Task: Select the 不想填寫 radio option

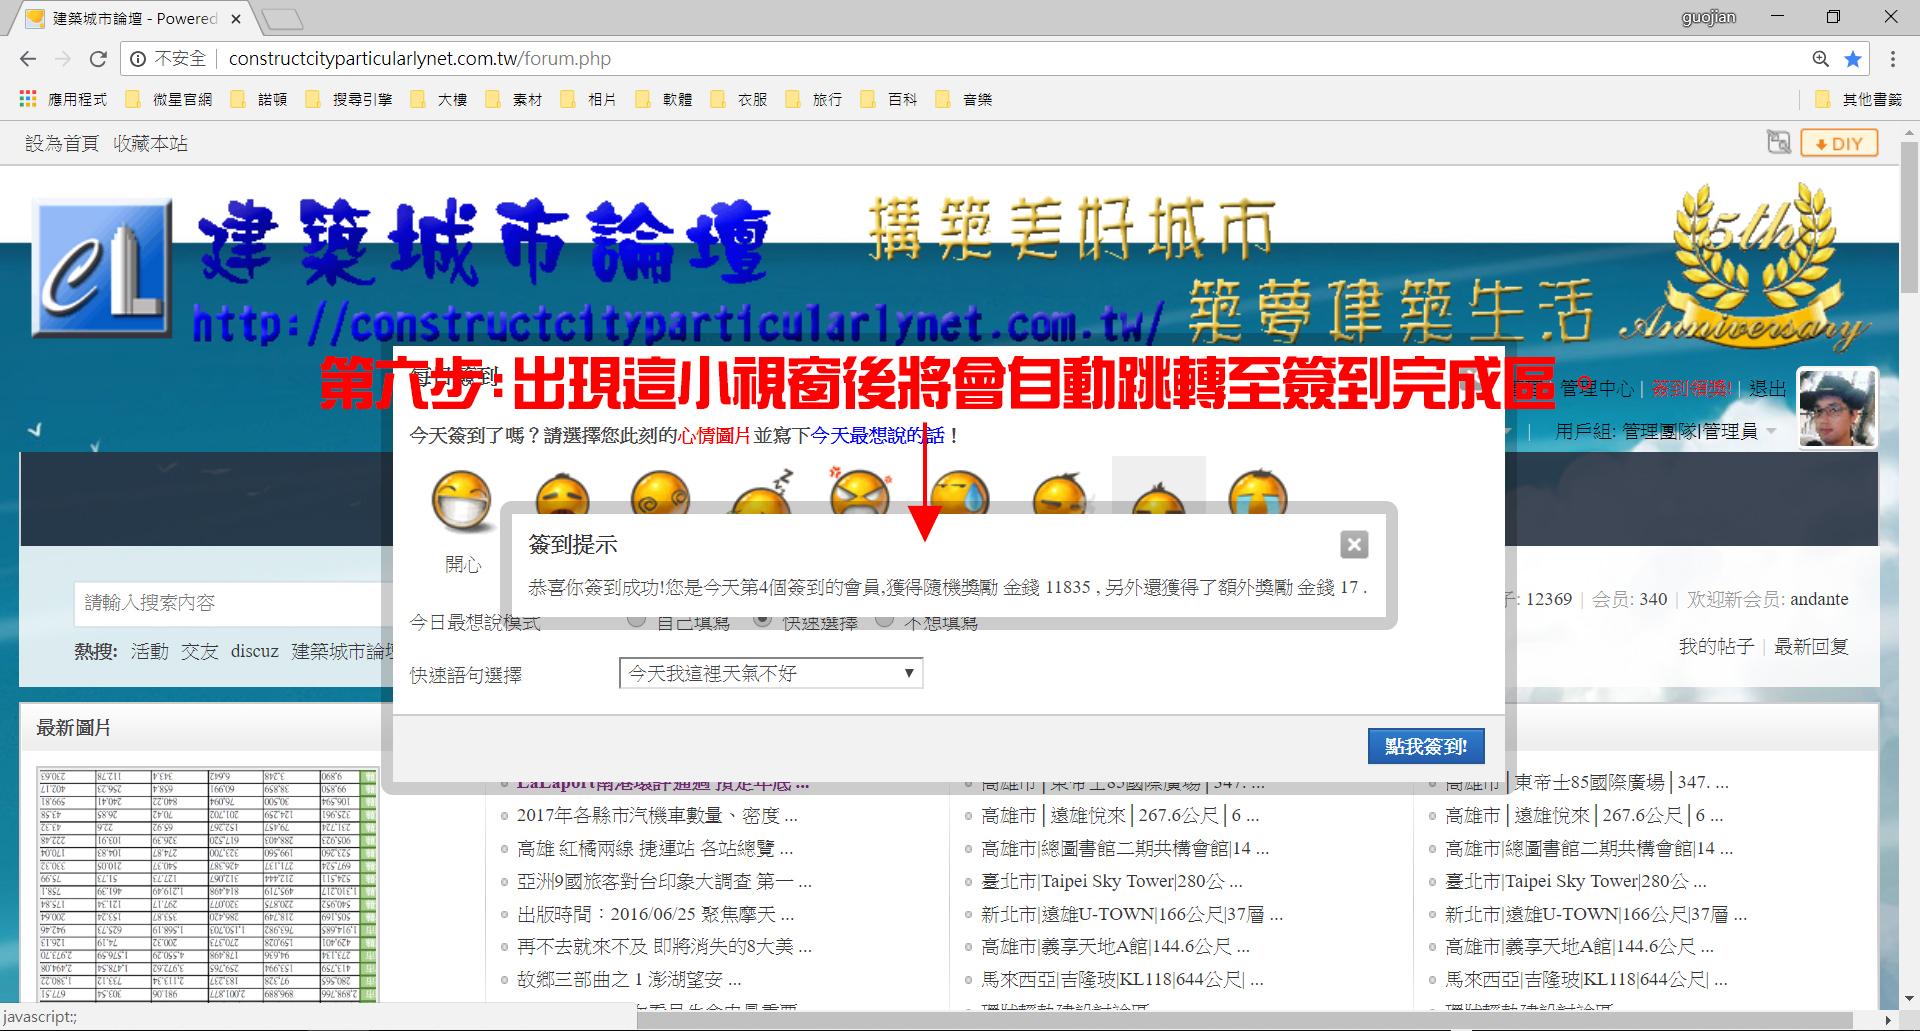Action: [884, 622]
